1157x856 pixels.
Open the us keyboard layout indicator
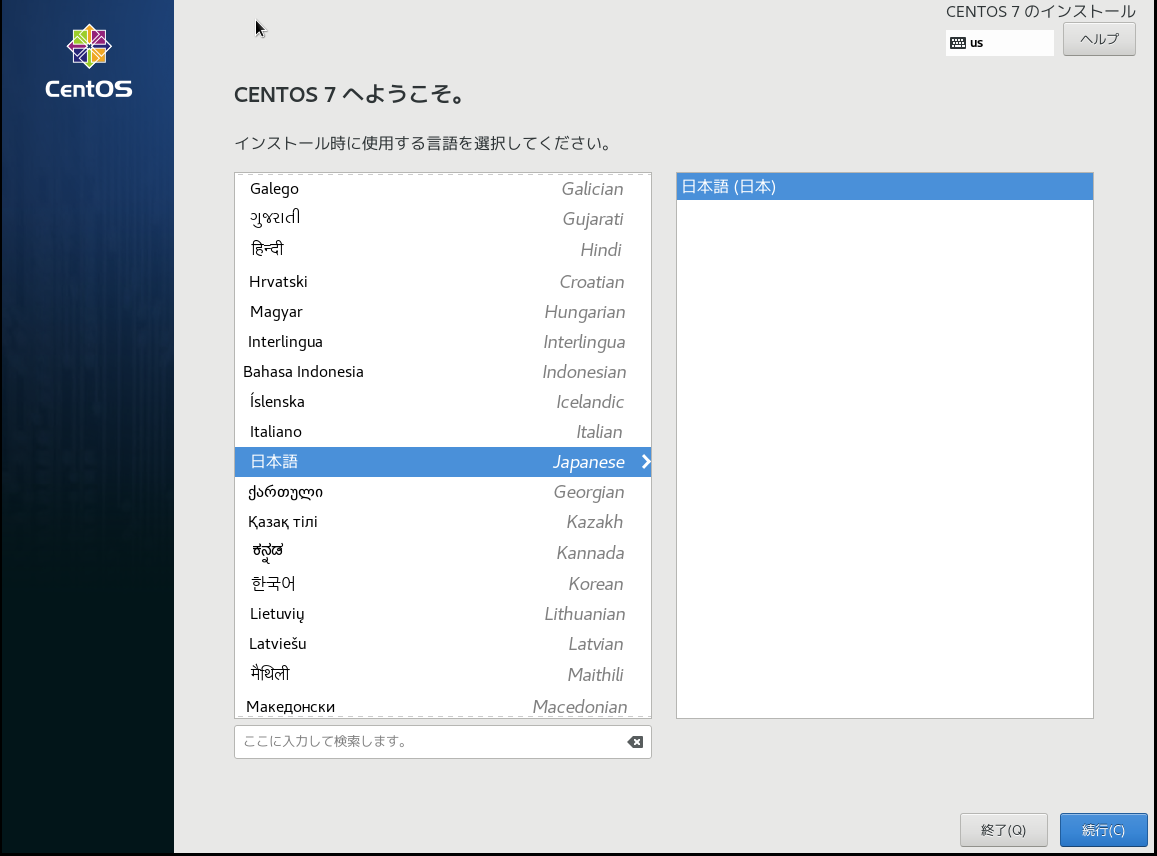[1000, 43]
